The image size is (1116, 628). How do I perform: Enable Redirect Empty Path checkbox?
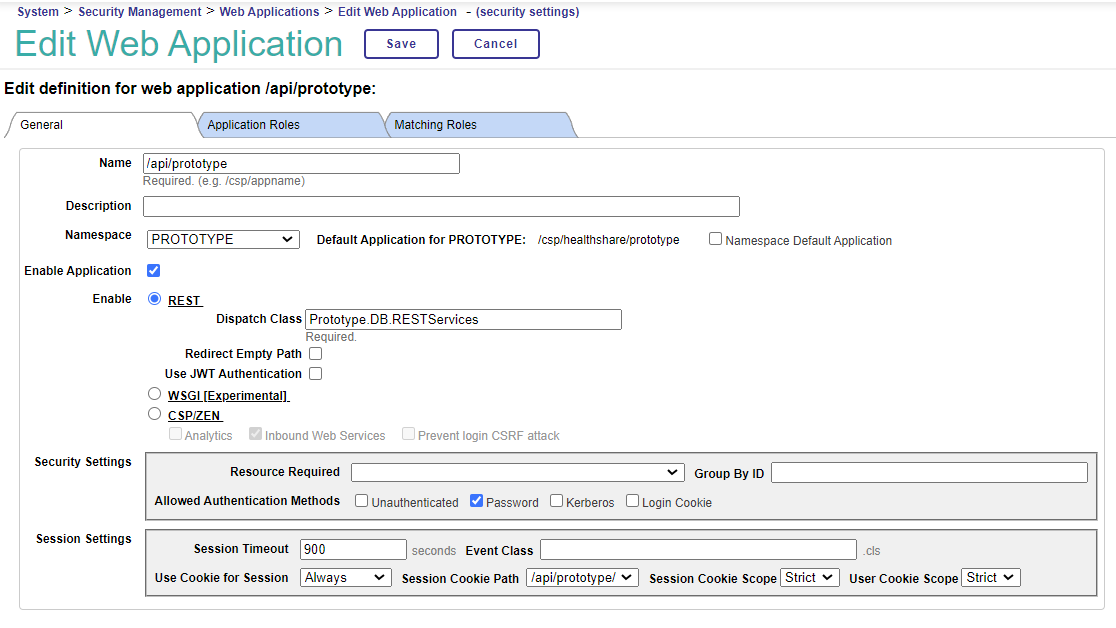coord(315,354)
